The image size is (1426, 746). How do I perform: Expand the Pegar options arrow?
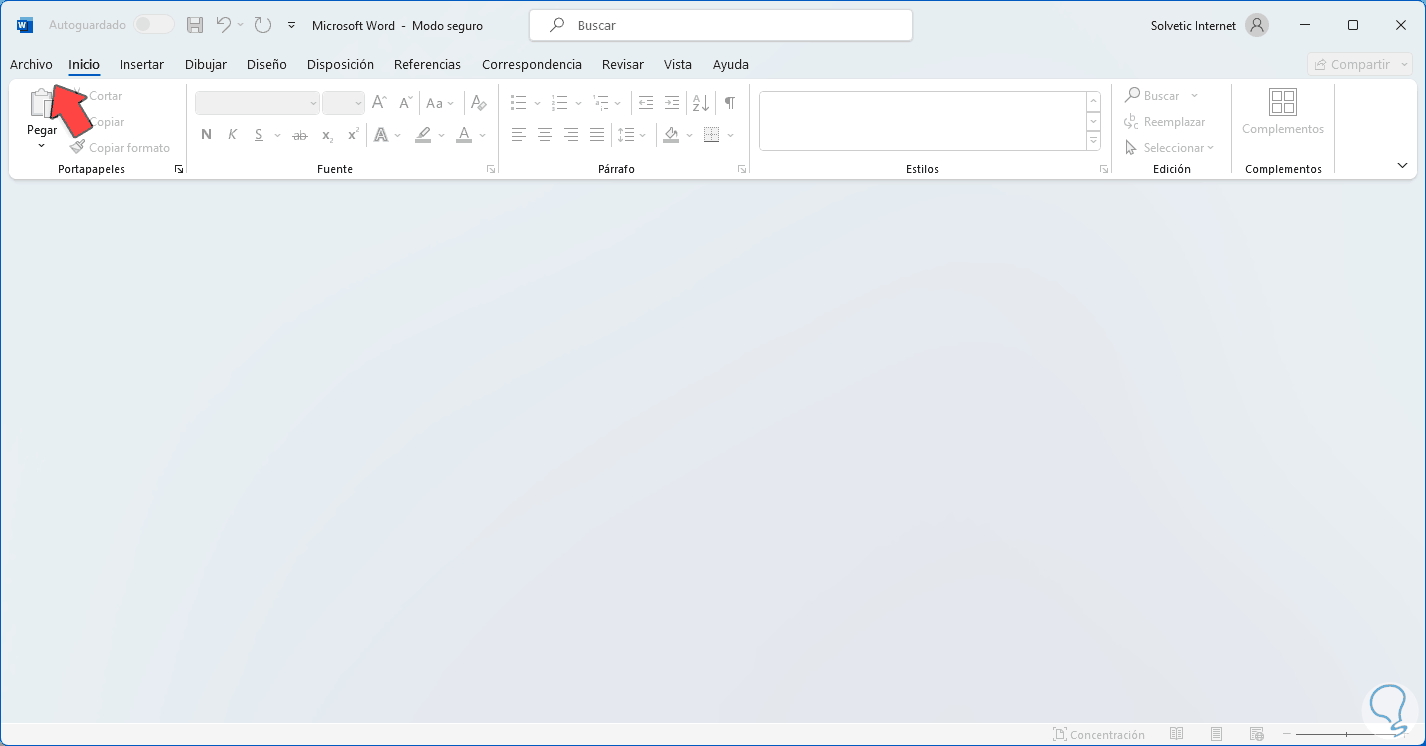(x=42, y=146)
